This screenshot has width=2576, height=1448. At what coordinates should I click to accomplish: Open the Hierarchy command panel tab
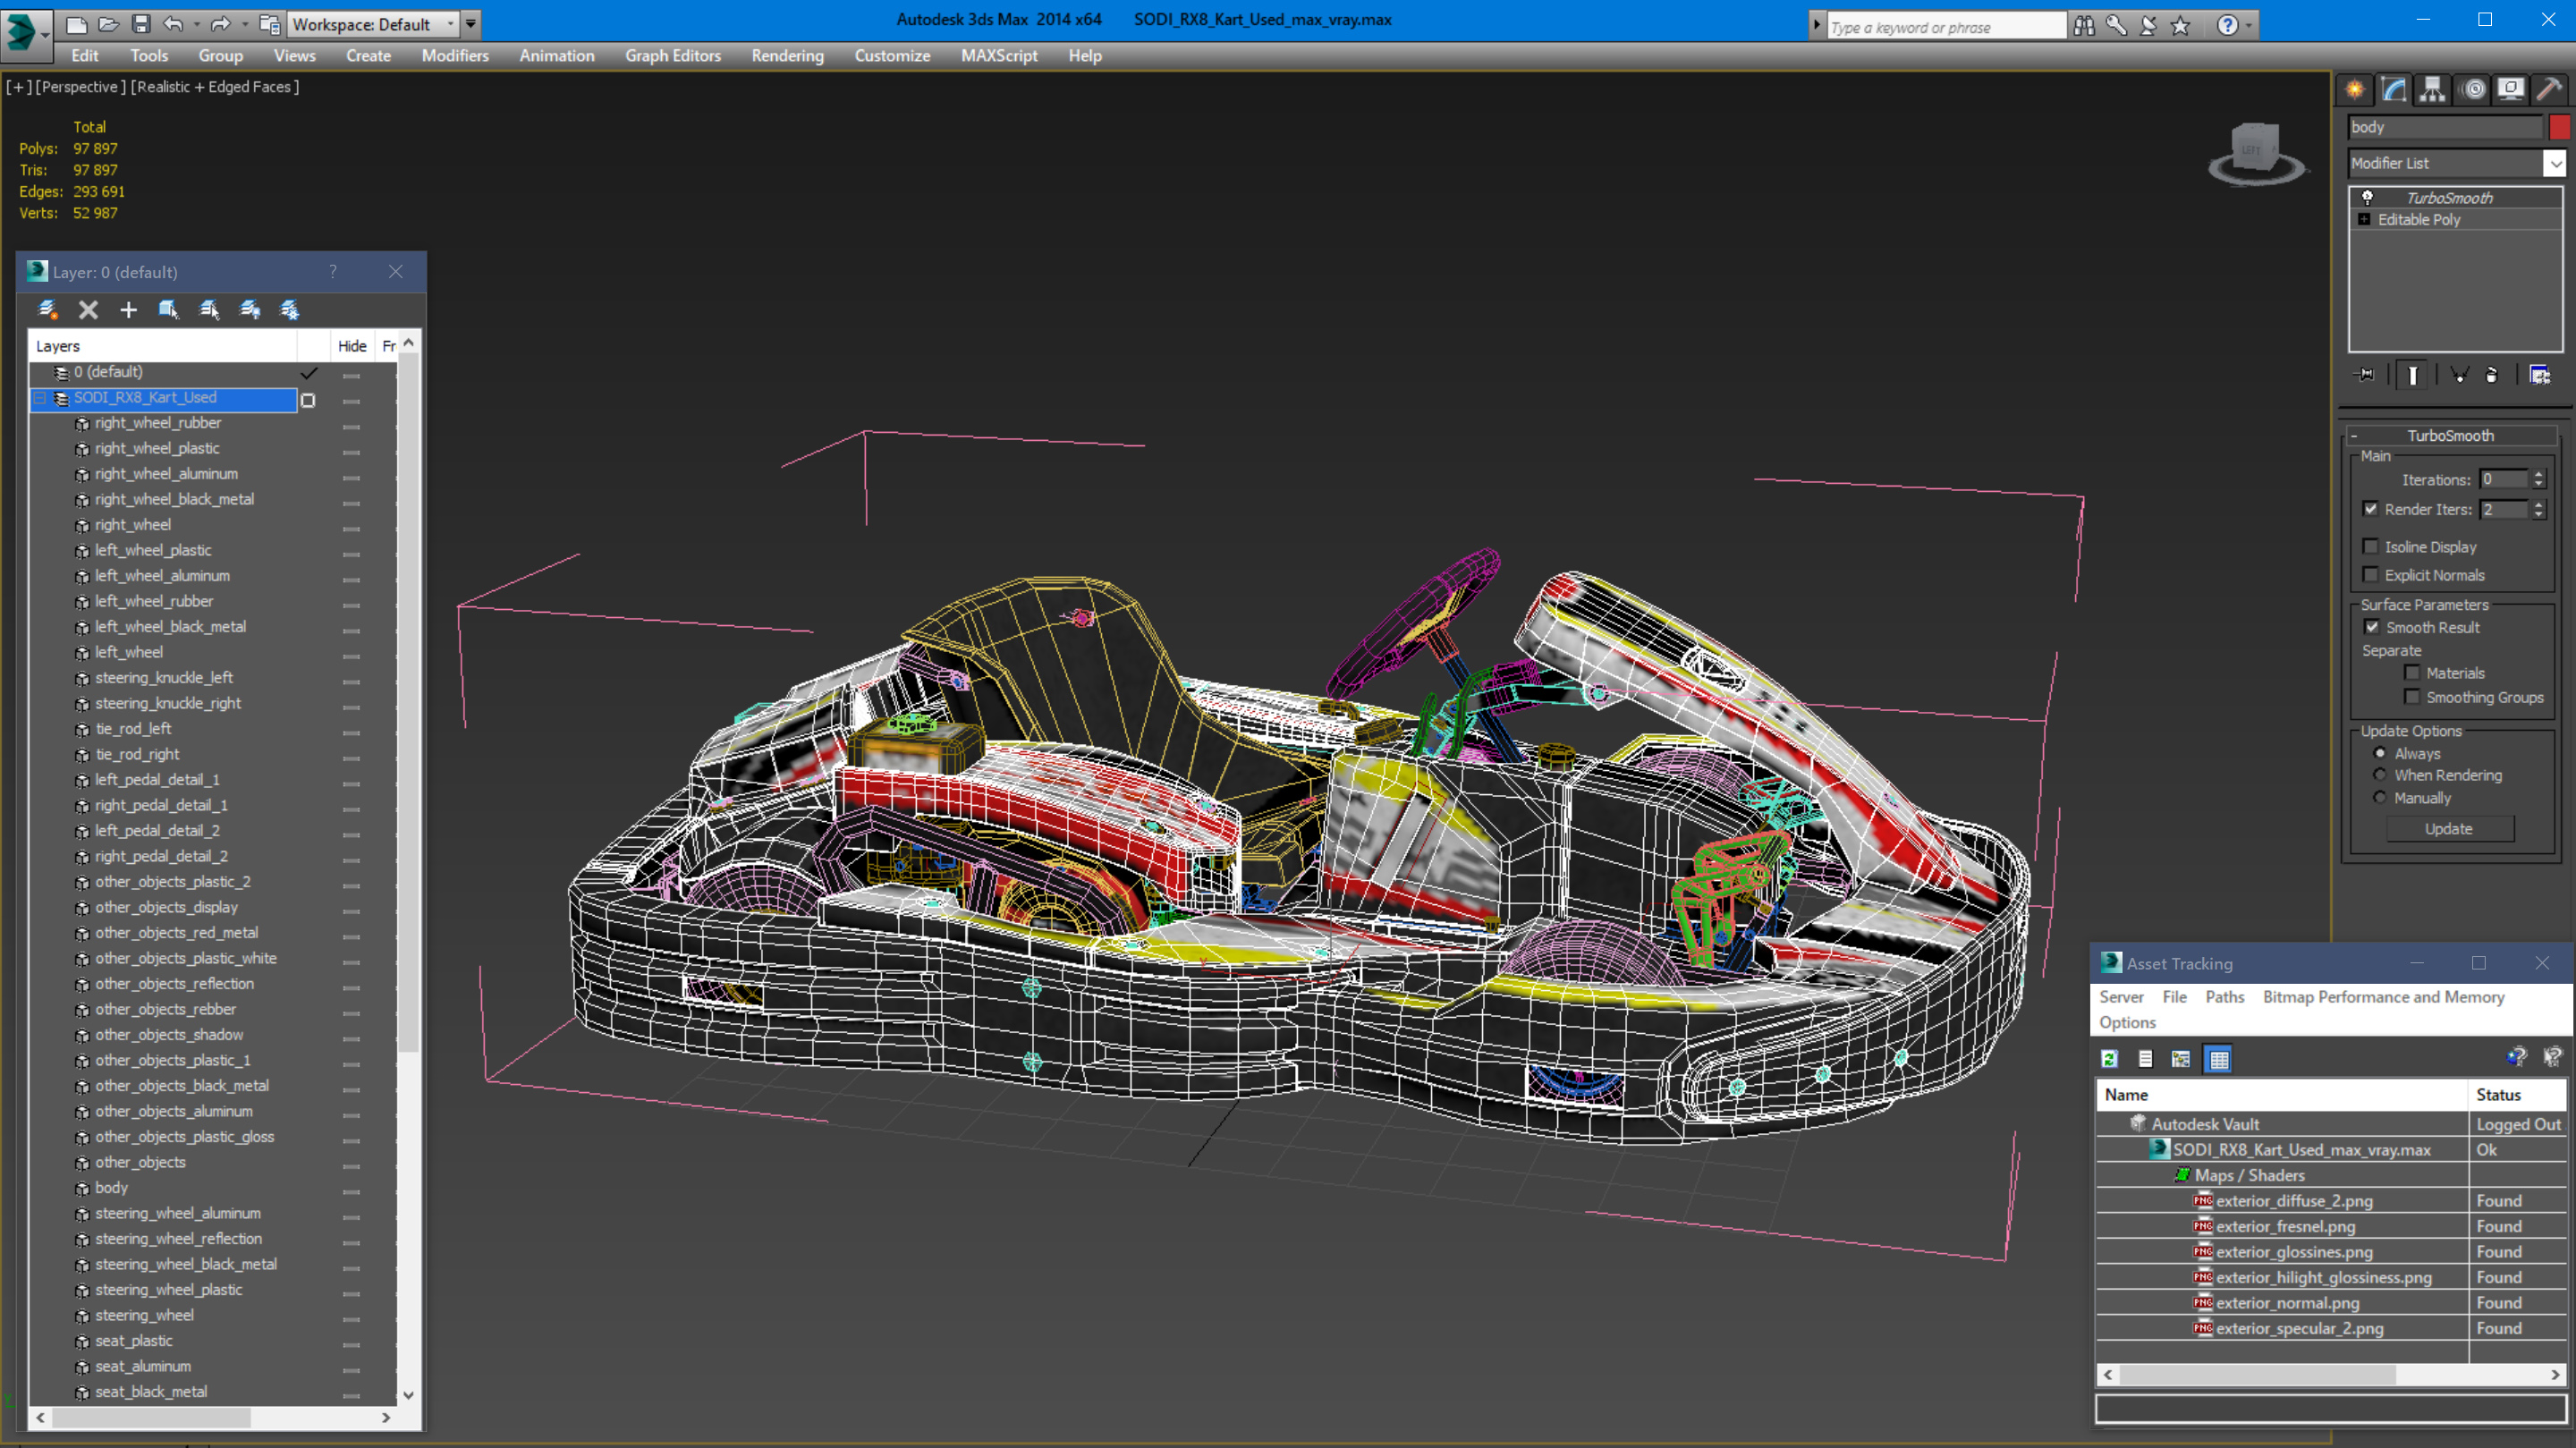click(x=2432, y=90)
